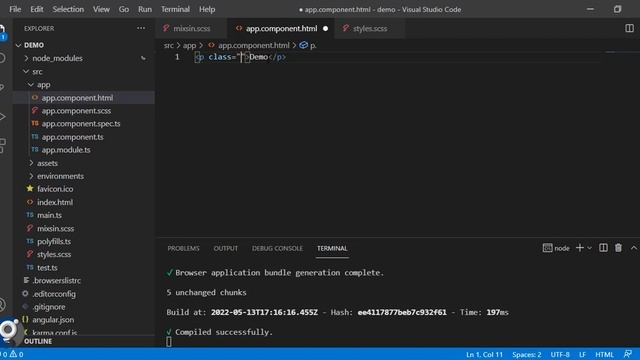This screenshot has width=640, height=360.
Task: Click the warnings count in status bar
Action: [17, 354]
